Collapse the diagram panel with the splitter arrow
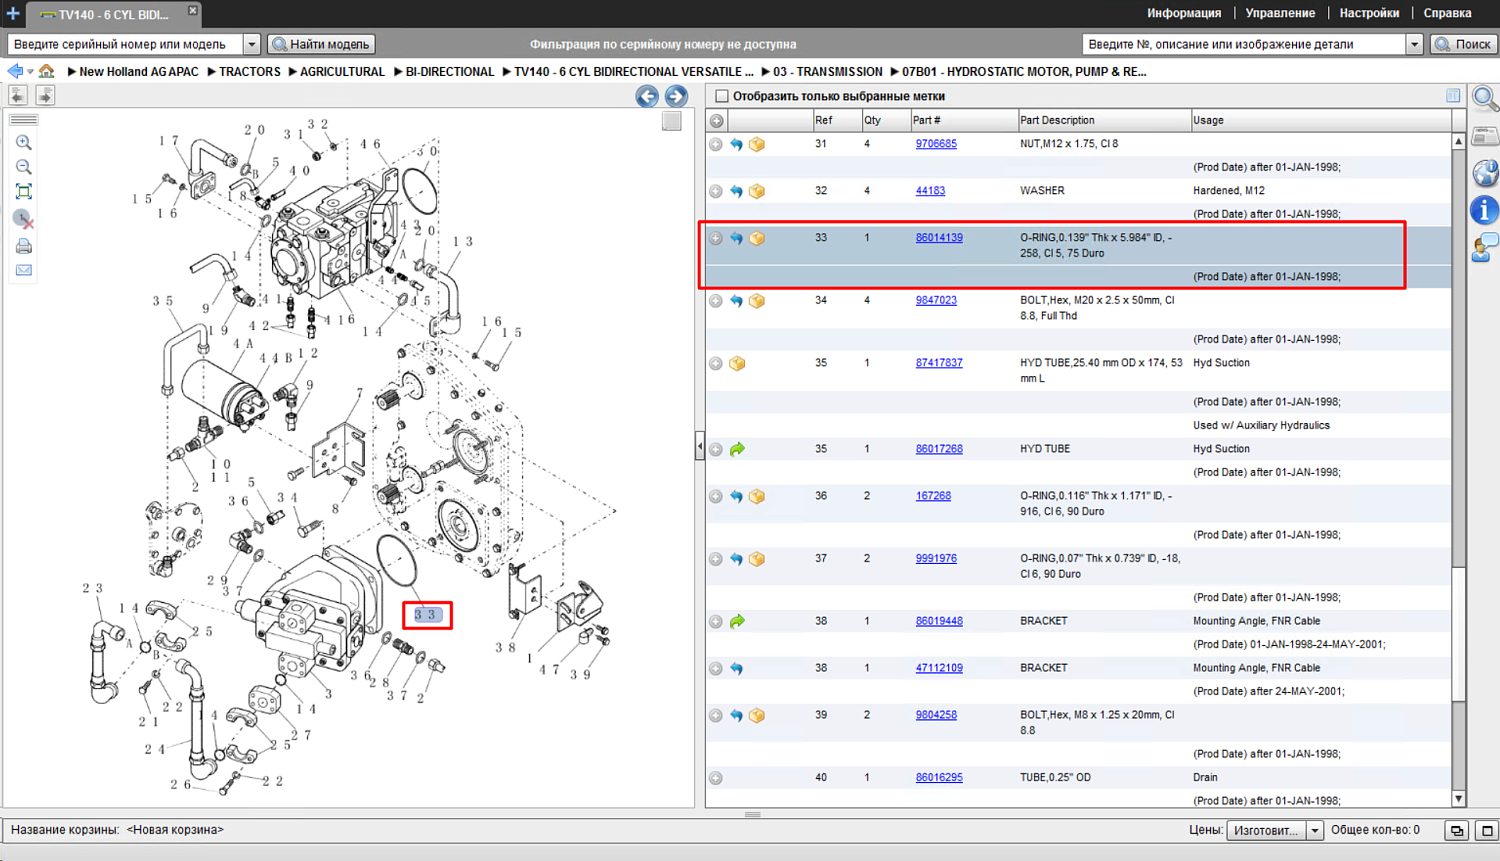 [699, 446]
